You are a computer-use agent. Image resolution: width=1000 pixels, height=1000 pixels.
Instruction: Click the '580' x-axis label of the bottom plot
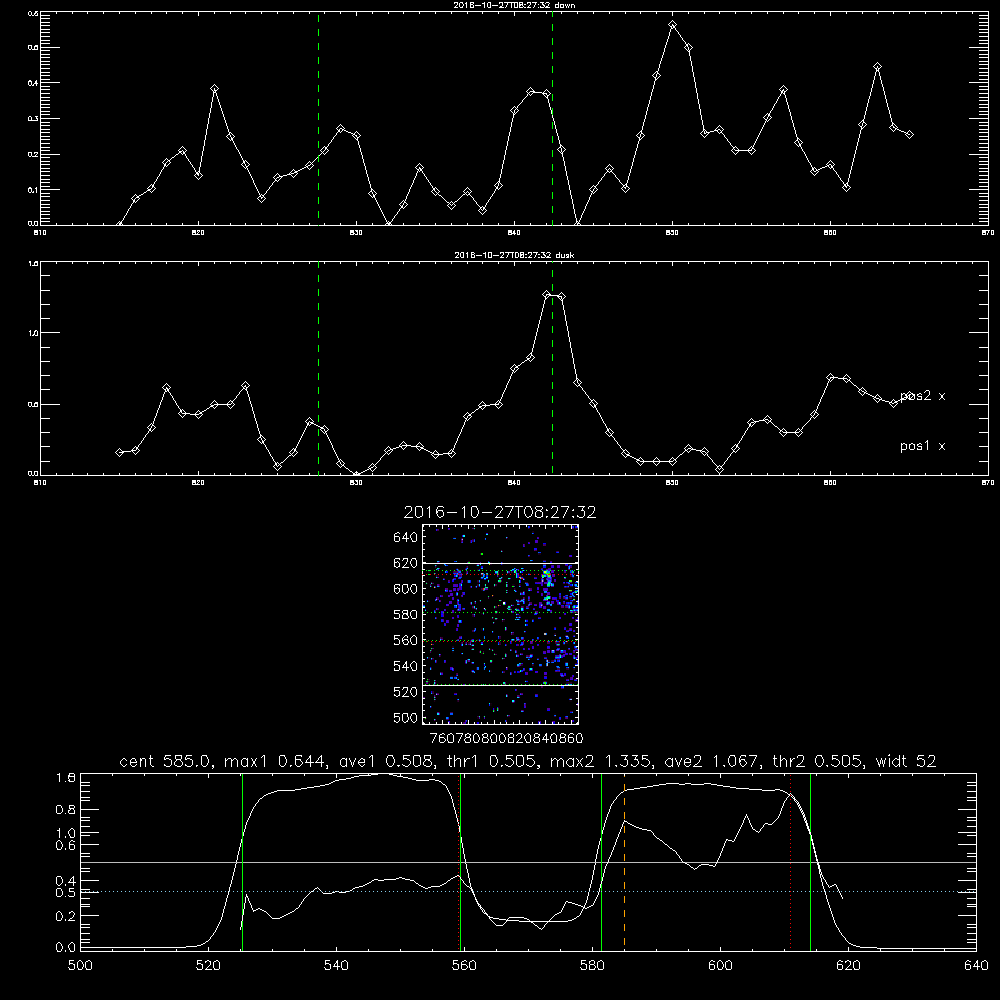592,966
